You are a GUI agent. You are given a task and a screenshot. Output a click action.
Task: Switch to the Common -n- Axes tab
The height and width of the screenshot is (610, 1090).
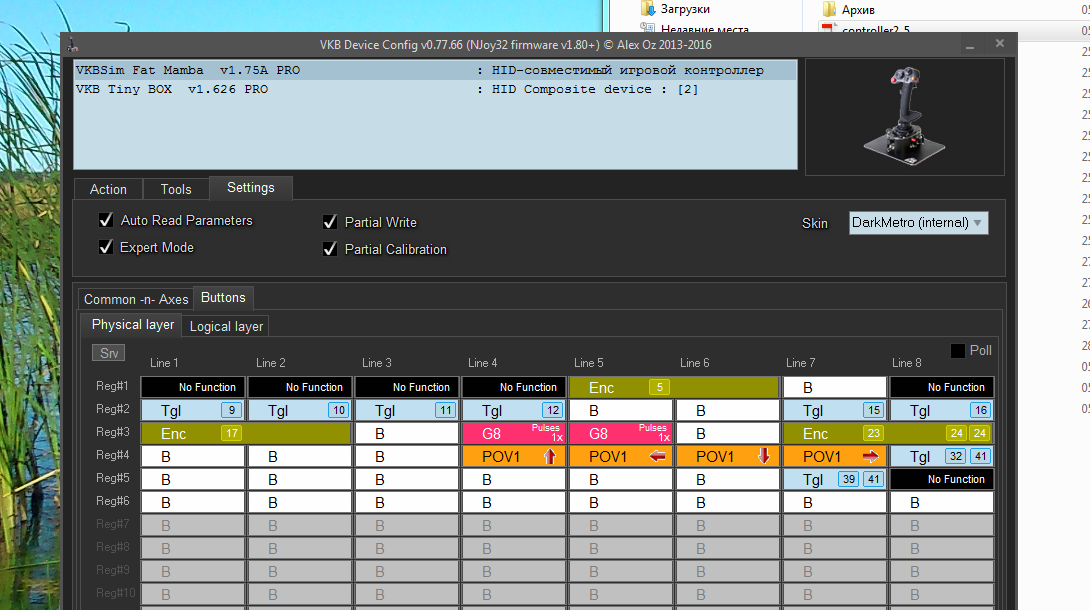point(136,299)
